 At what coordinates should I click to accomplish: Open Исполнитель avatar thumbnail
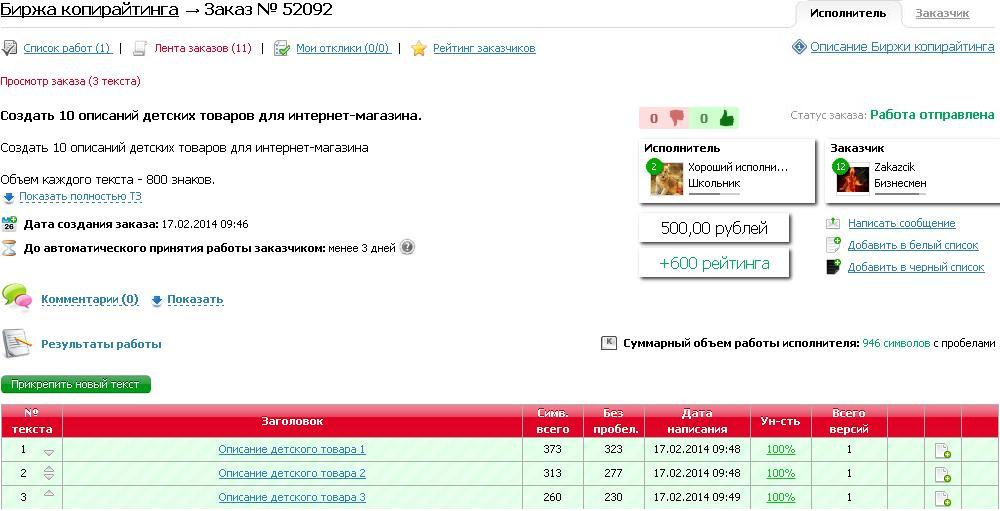665,177
